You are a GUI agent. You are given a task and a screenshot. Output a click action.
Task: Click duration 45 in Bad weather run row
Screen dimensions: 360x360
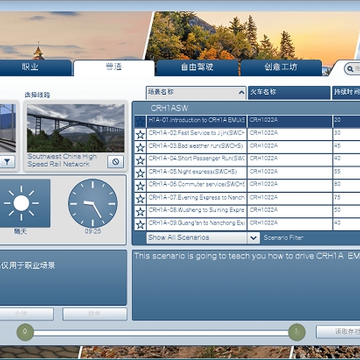tap(337, 146)
